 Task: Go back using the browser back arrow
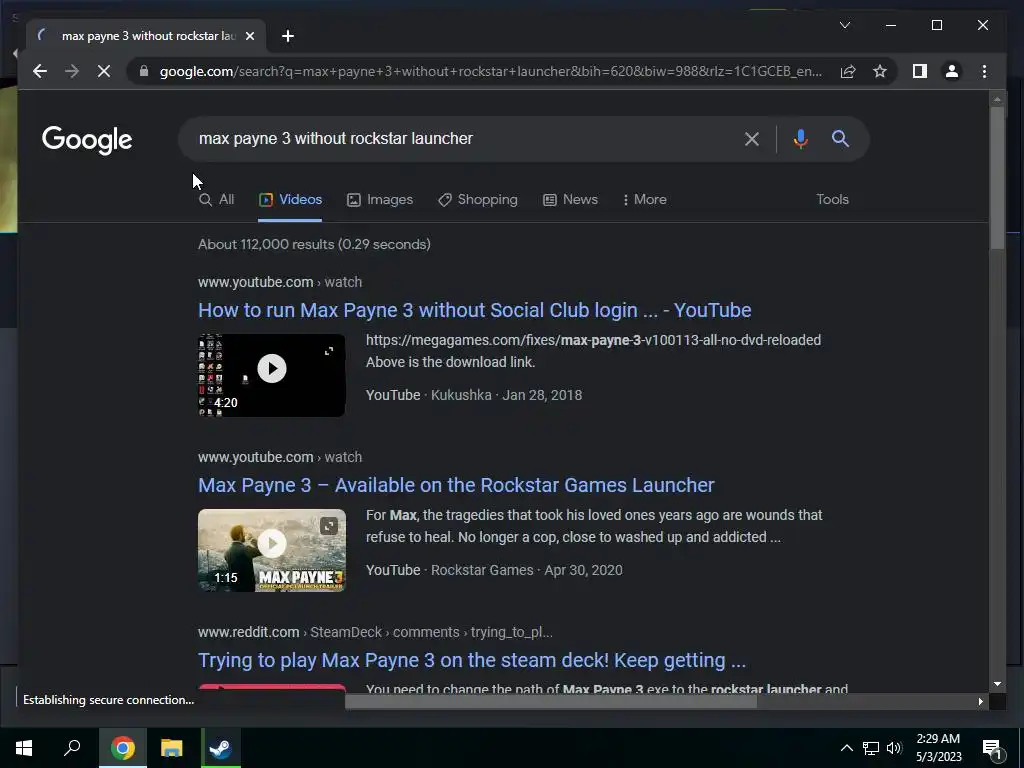point(40,71)
